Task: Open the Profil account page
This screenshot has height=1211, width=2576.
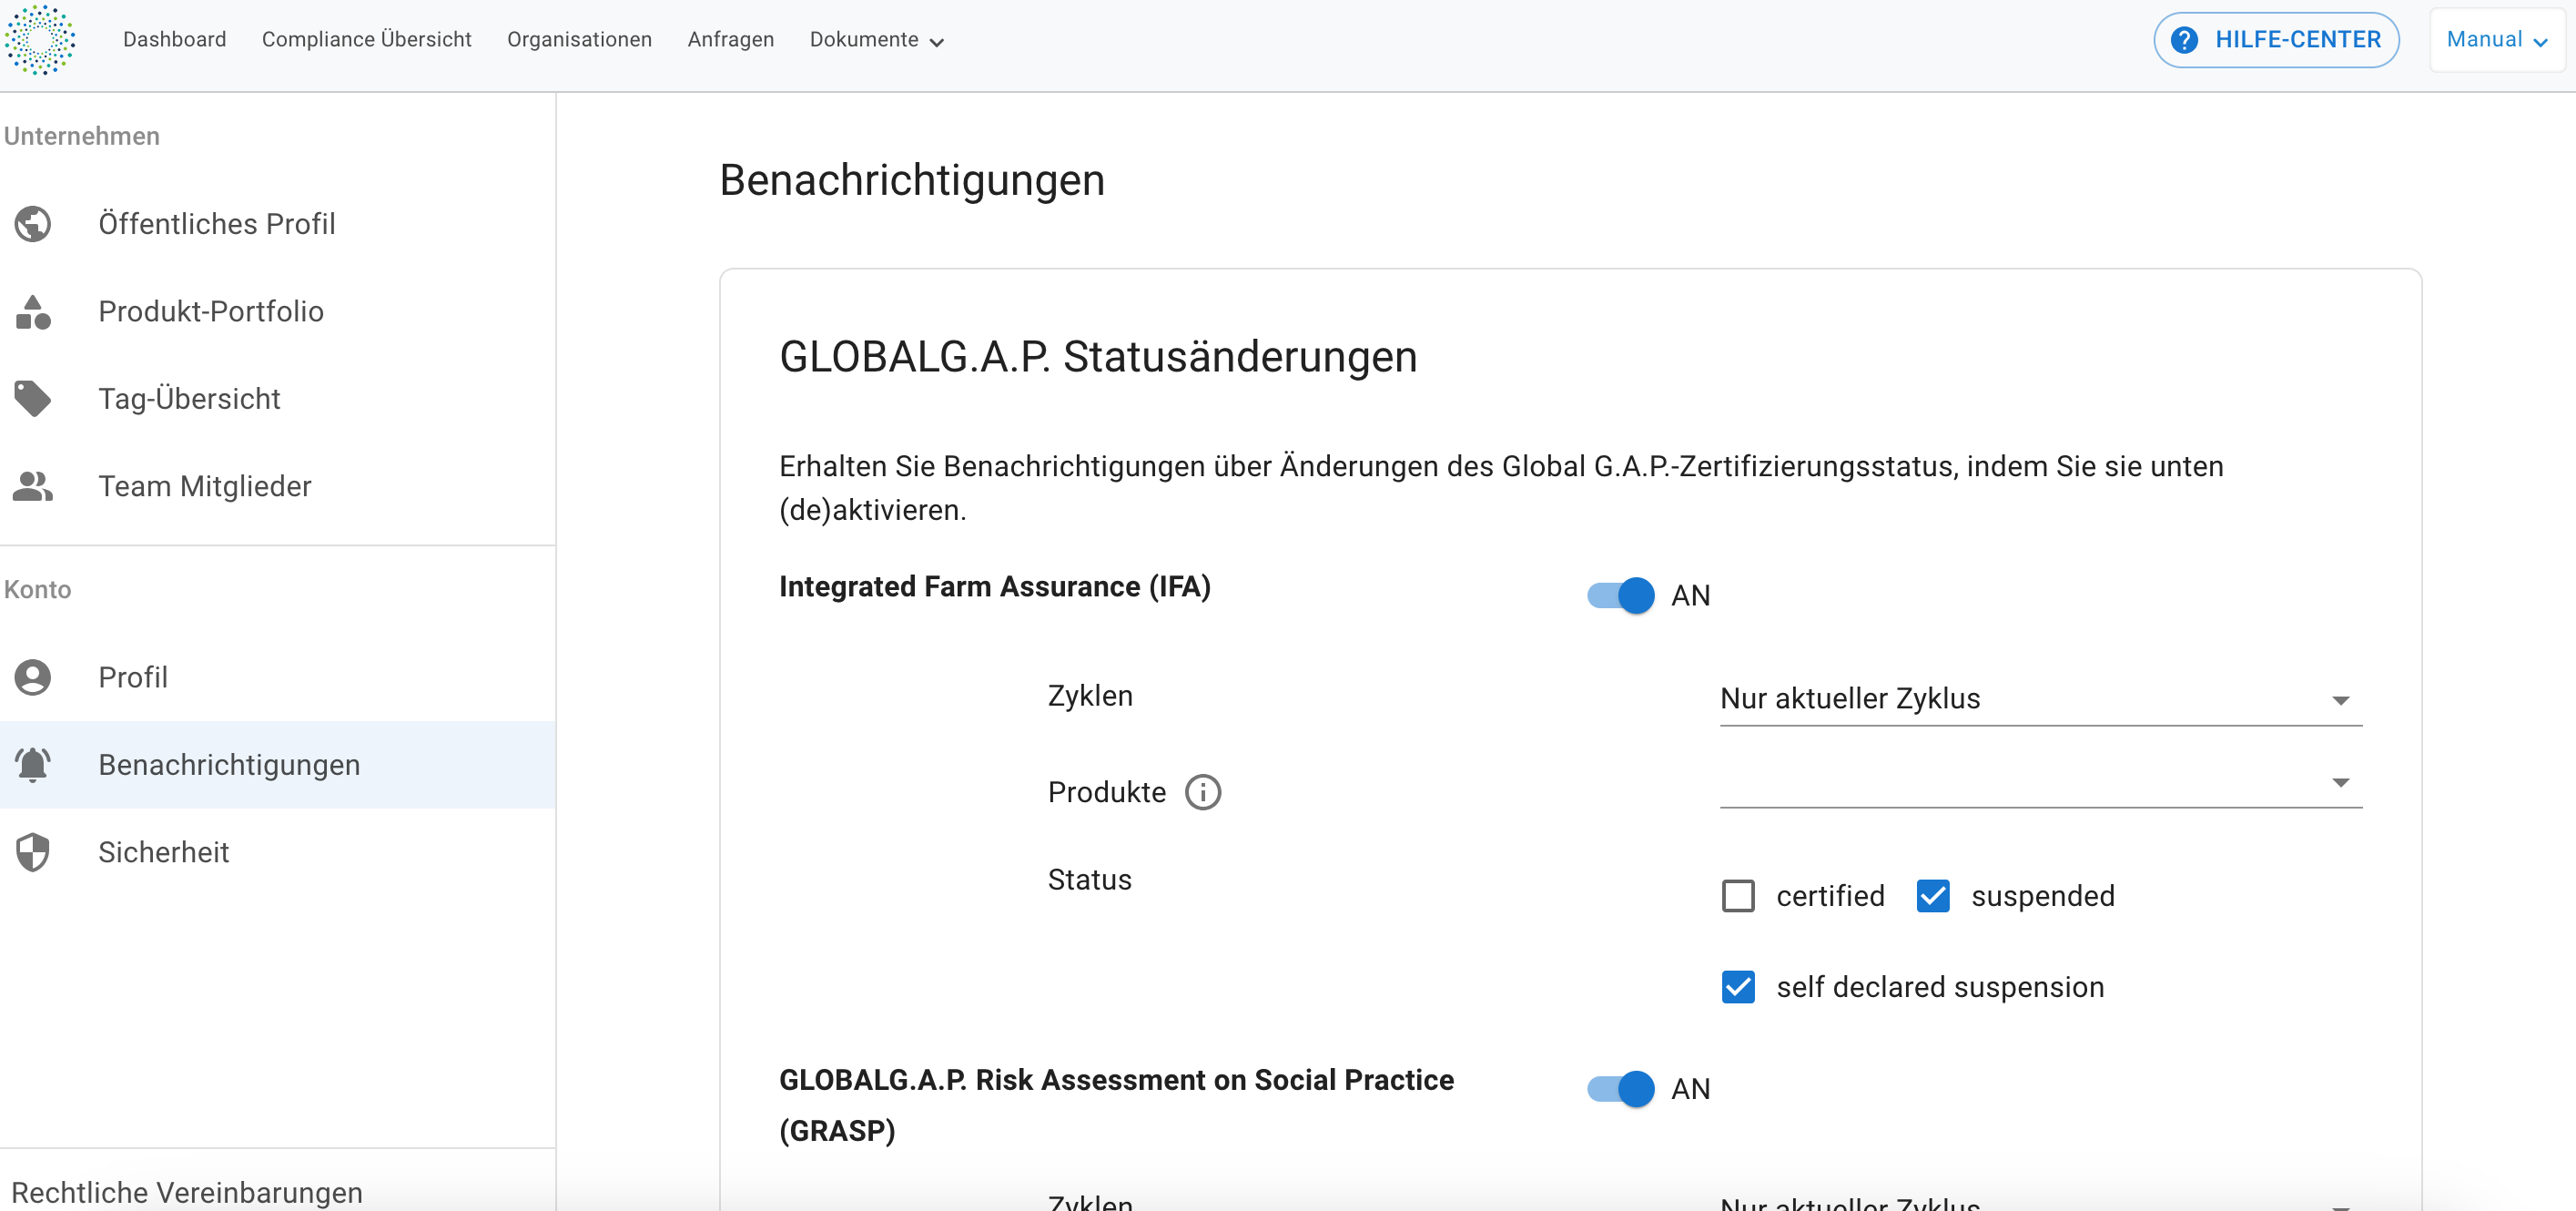Action: tap(278, 677)
